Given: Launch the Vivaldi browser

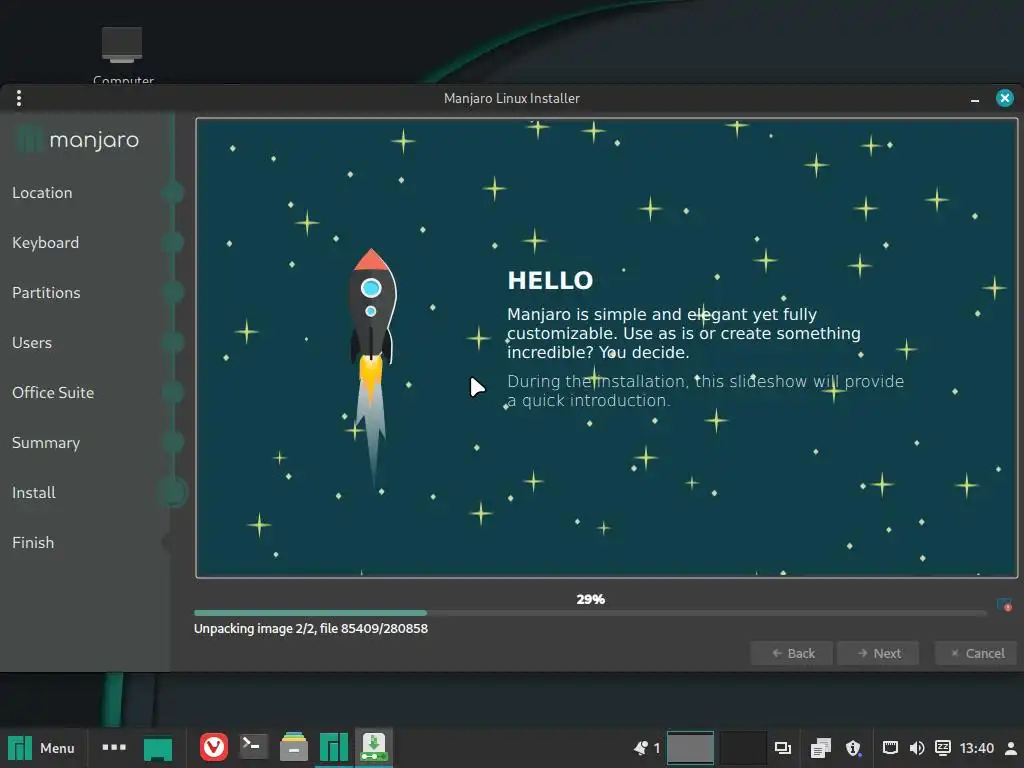Looking at the screenshot, I should 214,747.
